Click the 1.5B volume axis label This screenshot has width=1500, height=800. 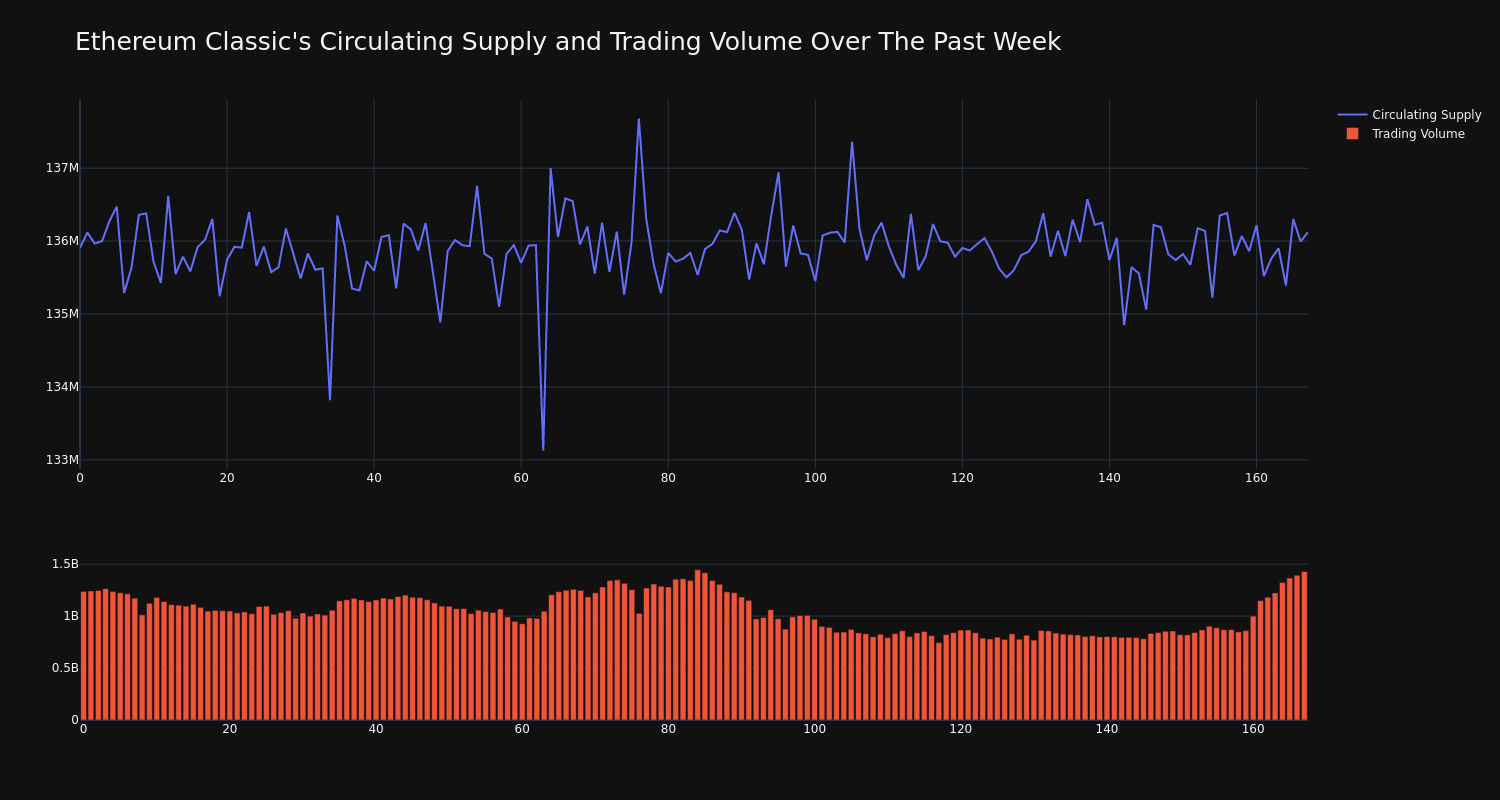click(x=65, y=564)
